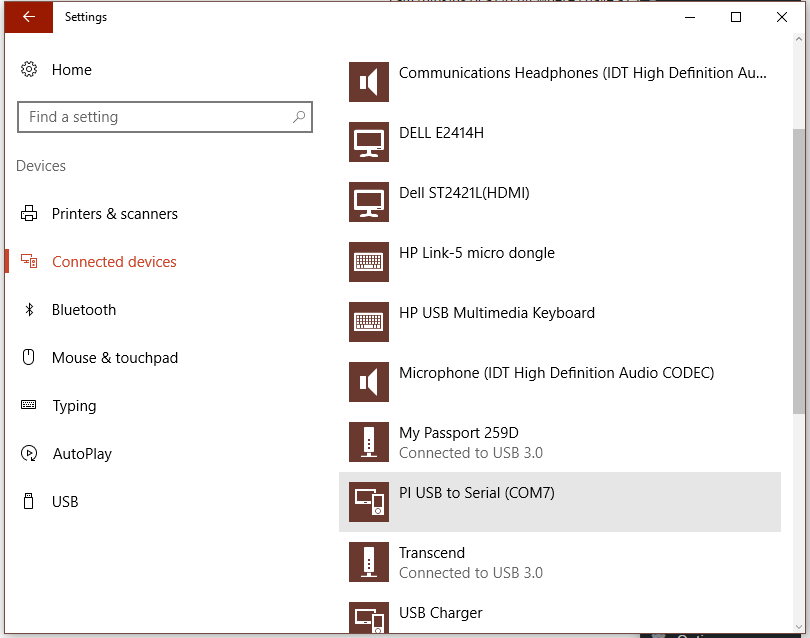Image resolution: width=810 pixels, height=638 pixels.
Task: Open Mouse & touchpad settings
Action: (115, 358)
